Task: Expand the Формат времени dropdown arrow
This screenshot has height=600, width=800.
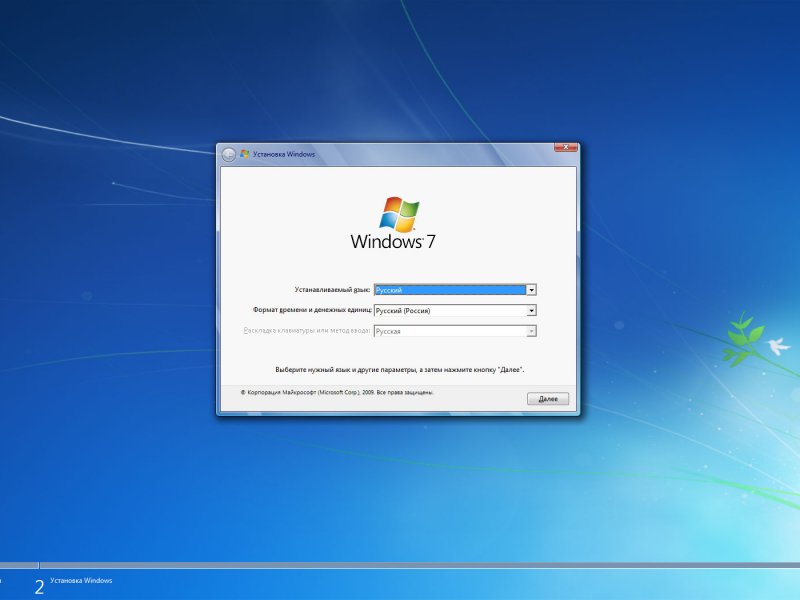Action: pos(531,310)
